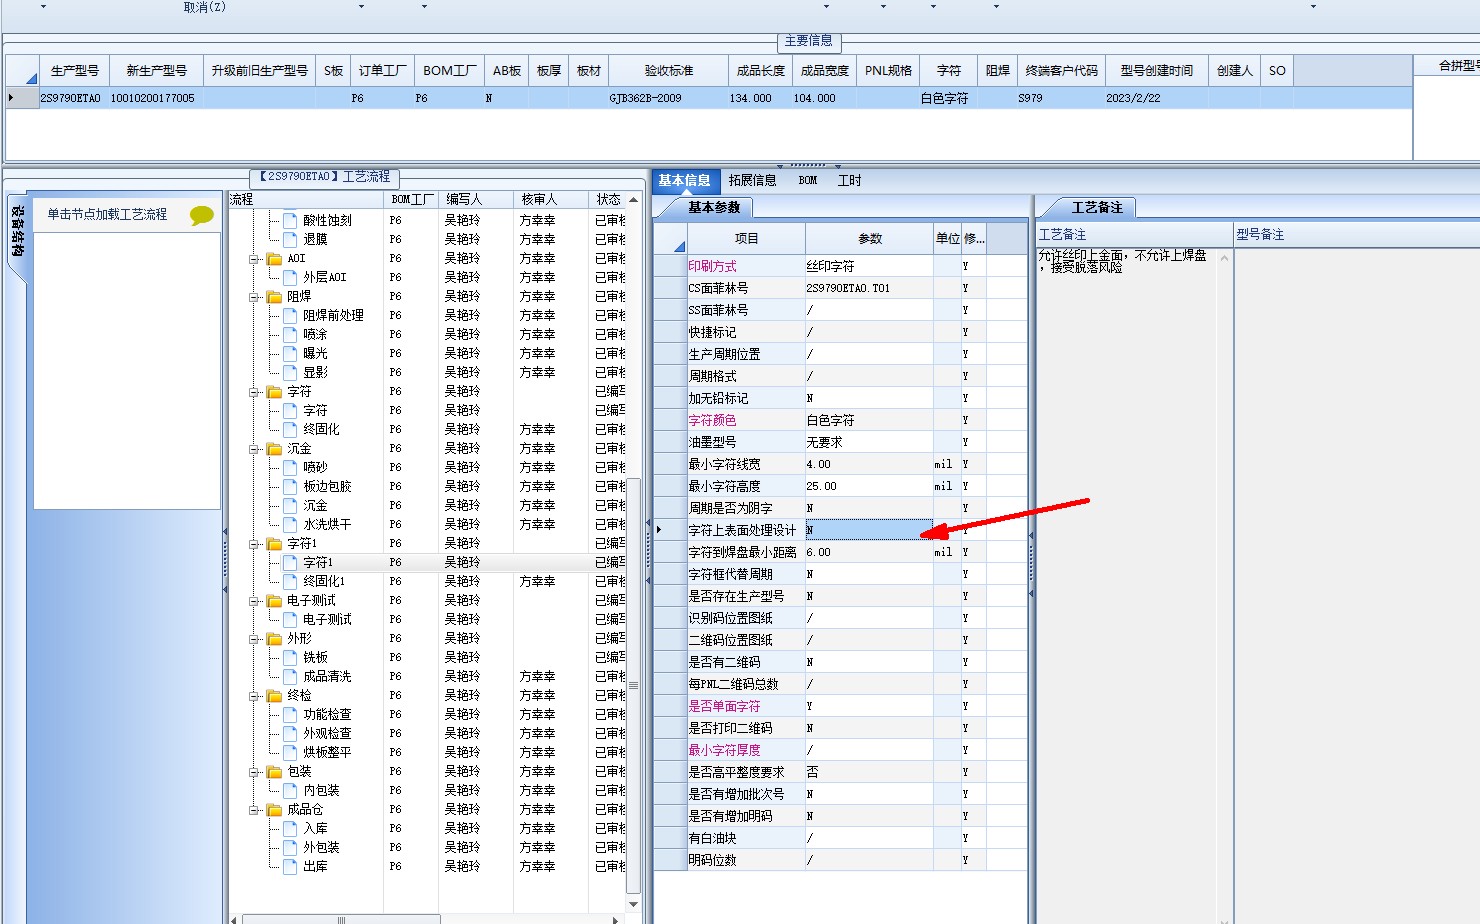Select the 入库 step in the tree
Screen dimensions: 1480x924
pos(315,828)
